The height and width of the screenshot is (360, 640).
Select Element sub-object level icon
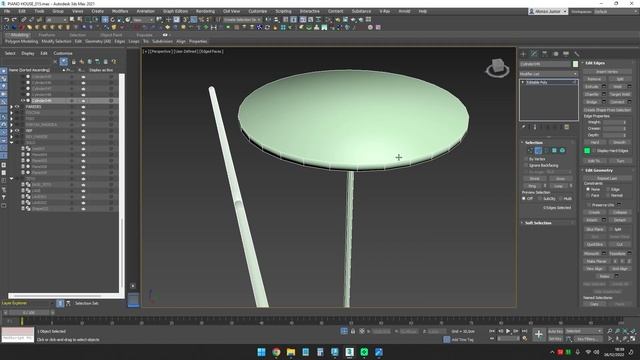(x=562, y=151)
